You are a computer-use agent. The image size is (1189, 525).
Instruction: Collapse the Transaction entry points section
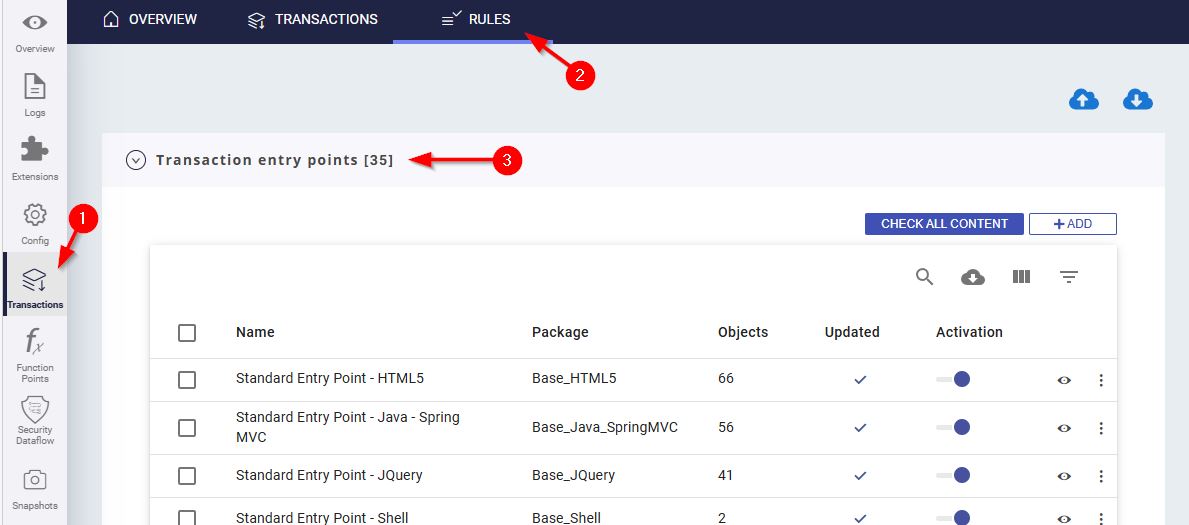[x=136, y=160]
